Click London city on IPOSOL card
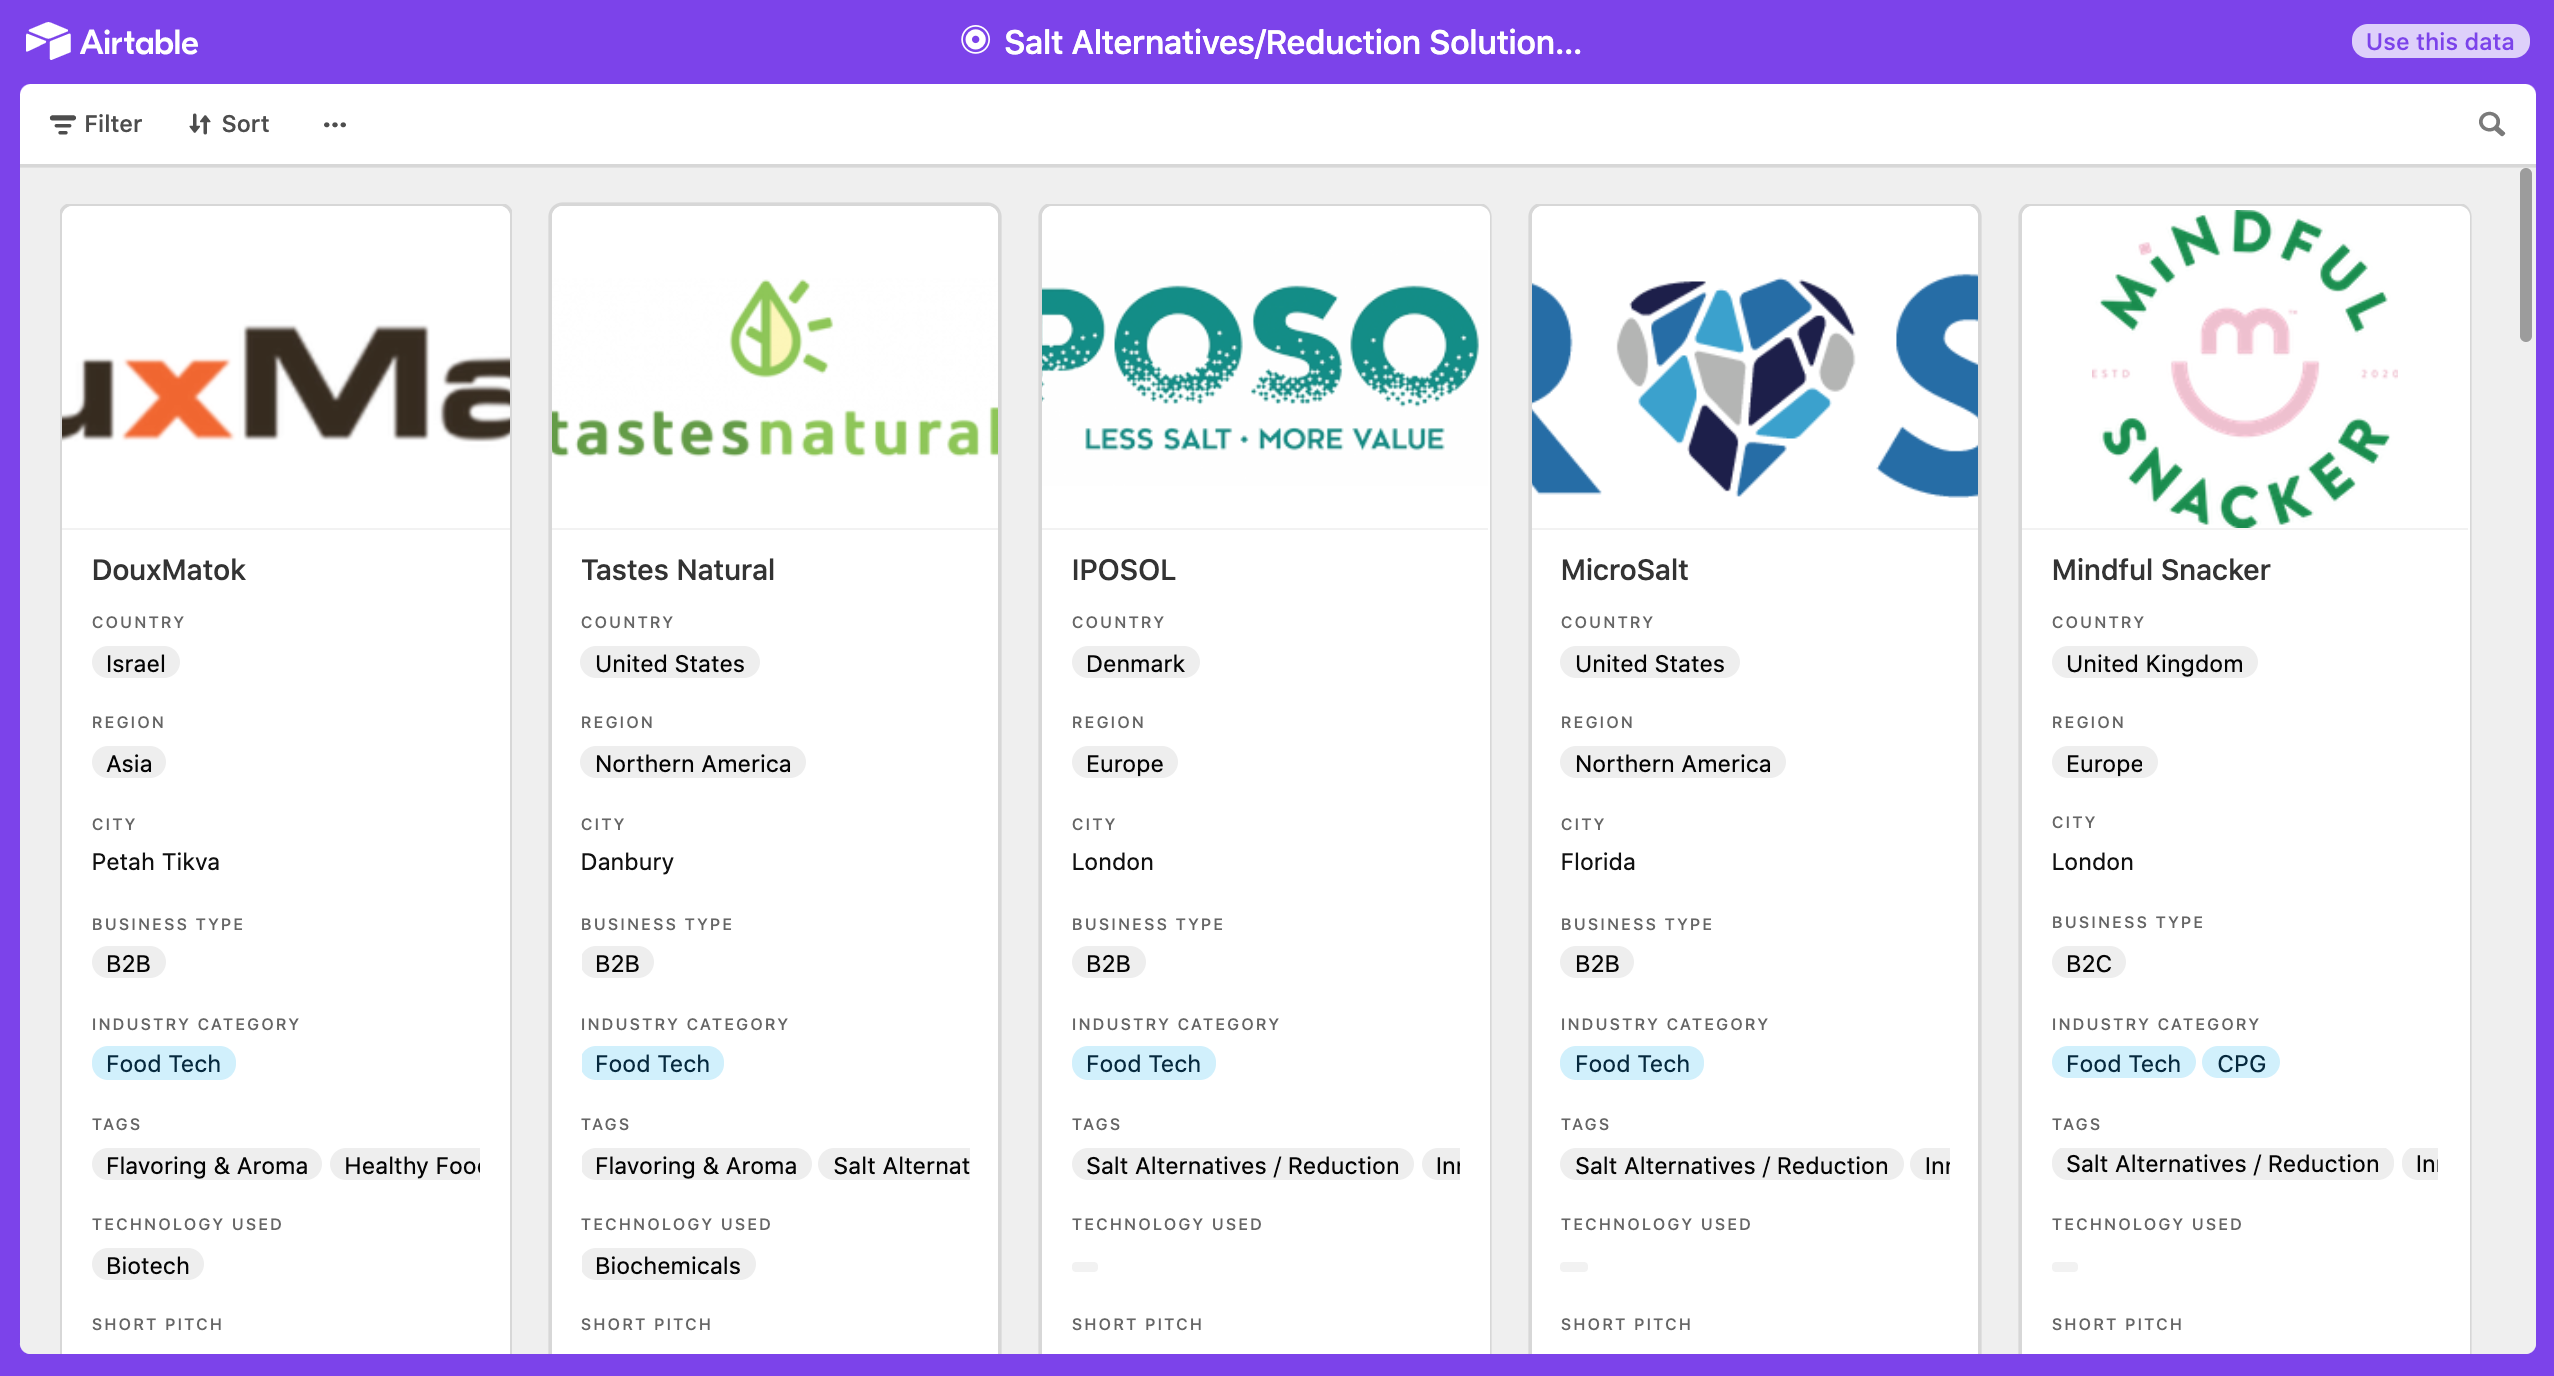 (1112, 861)
